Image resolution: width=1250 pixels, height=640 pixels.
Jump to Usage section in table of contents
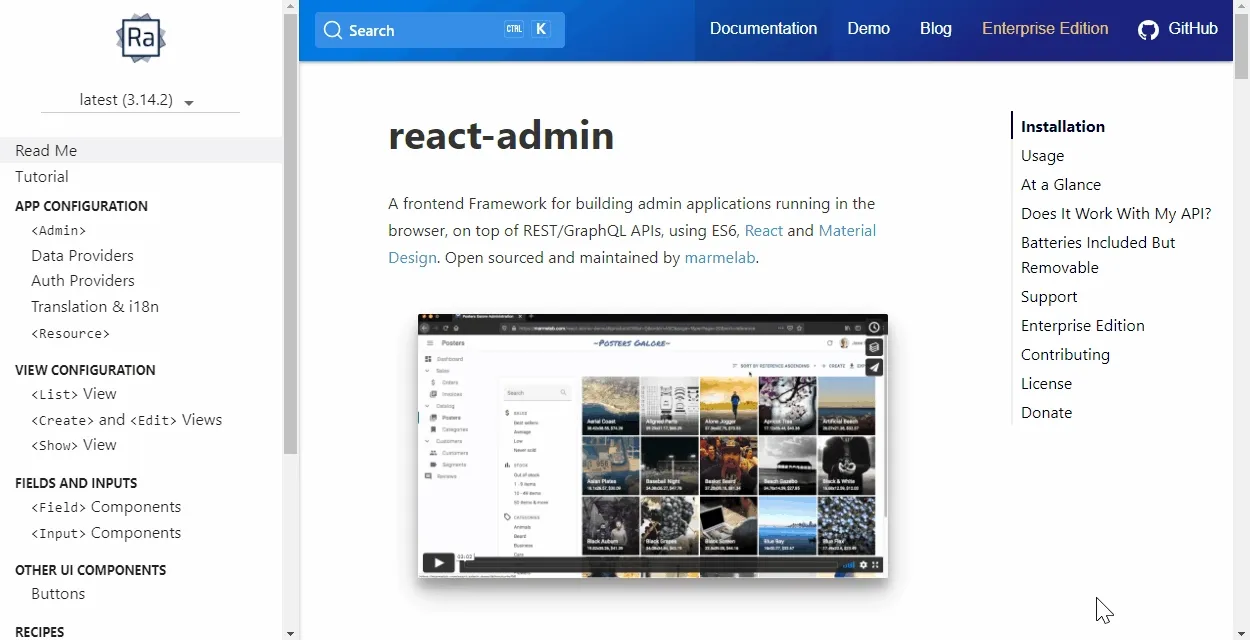coord(1042,156)
